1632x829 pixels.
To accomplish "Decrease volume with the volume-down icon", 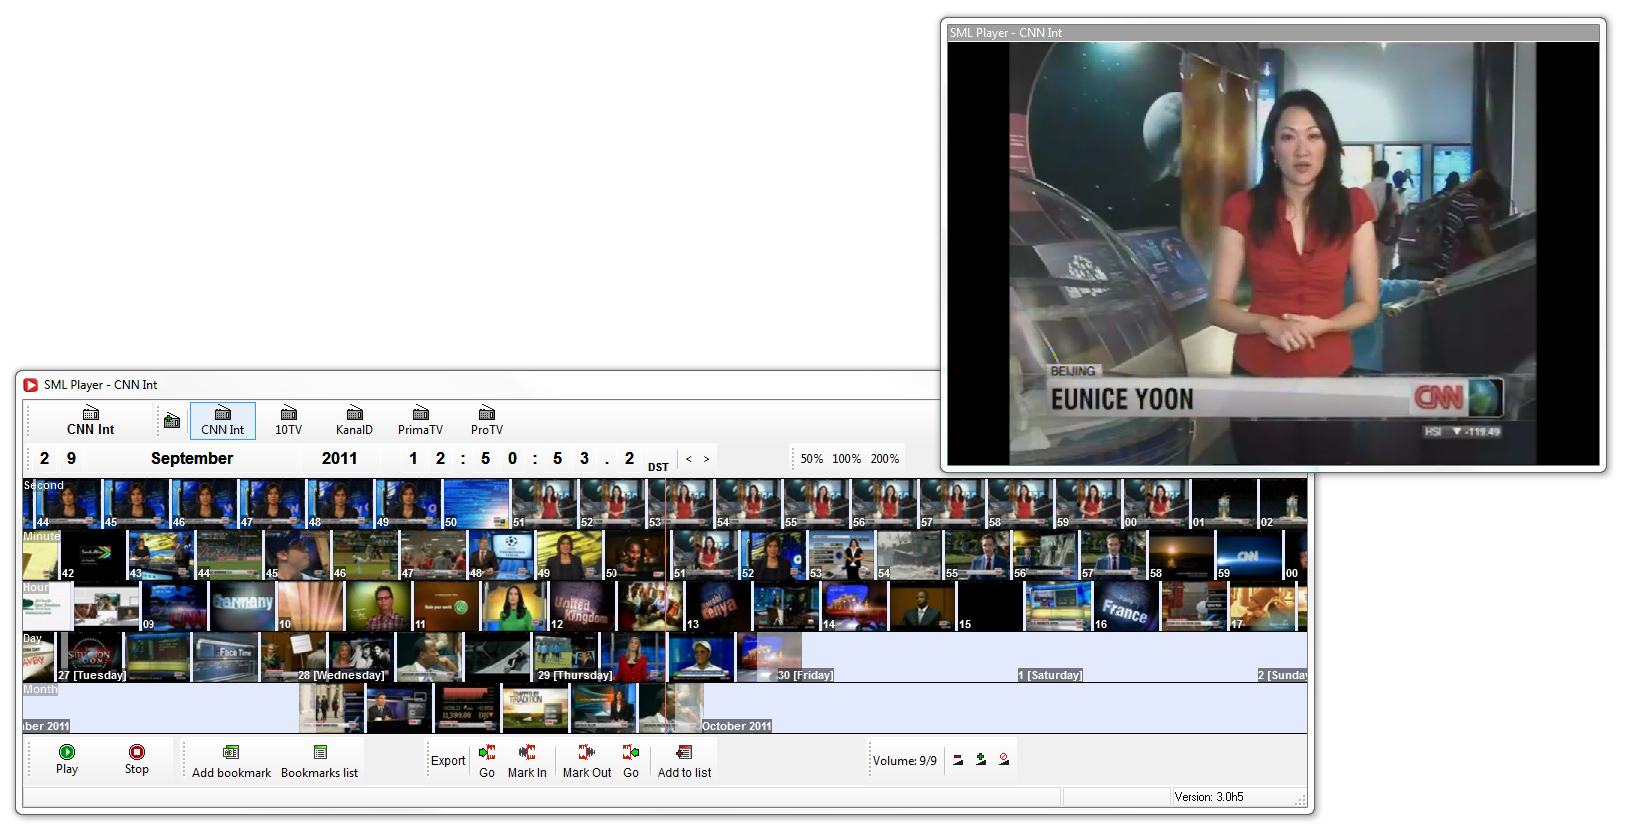I will coord(958,760).
